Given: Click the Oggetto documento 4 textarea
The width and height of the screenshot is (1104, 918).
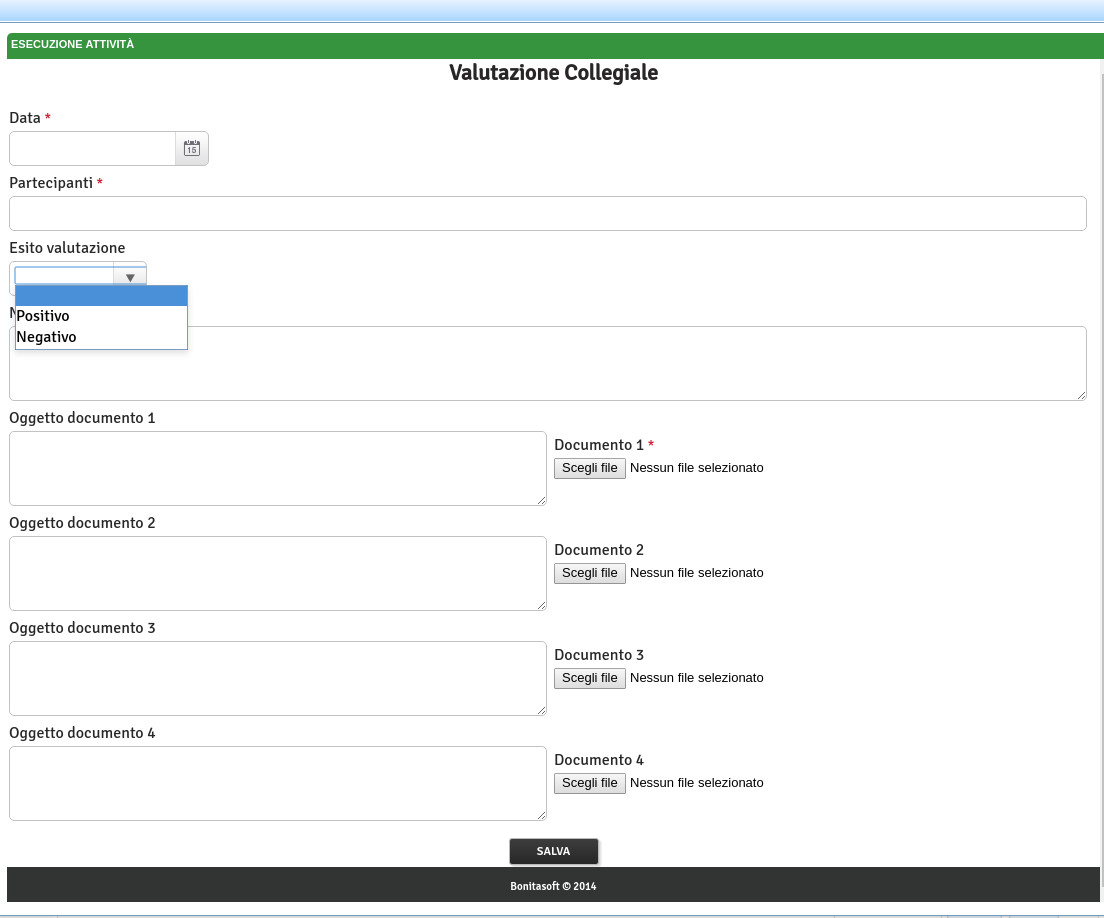Looking at the screenshot, I should point(277,783).
